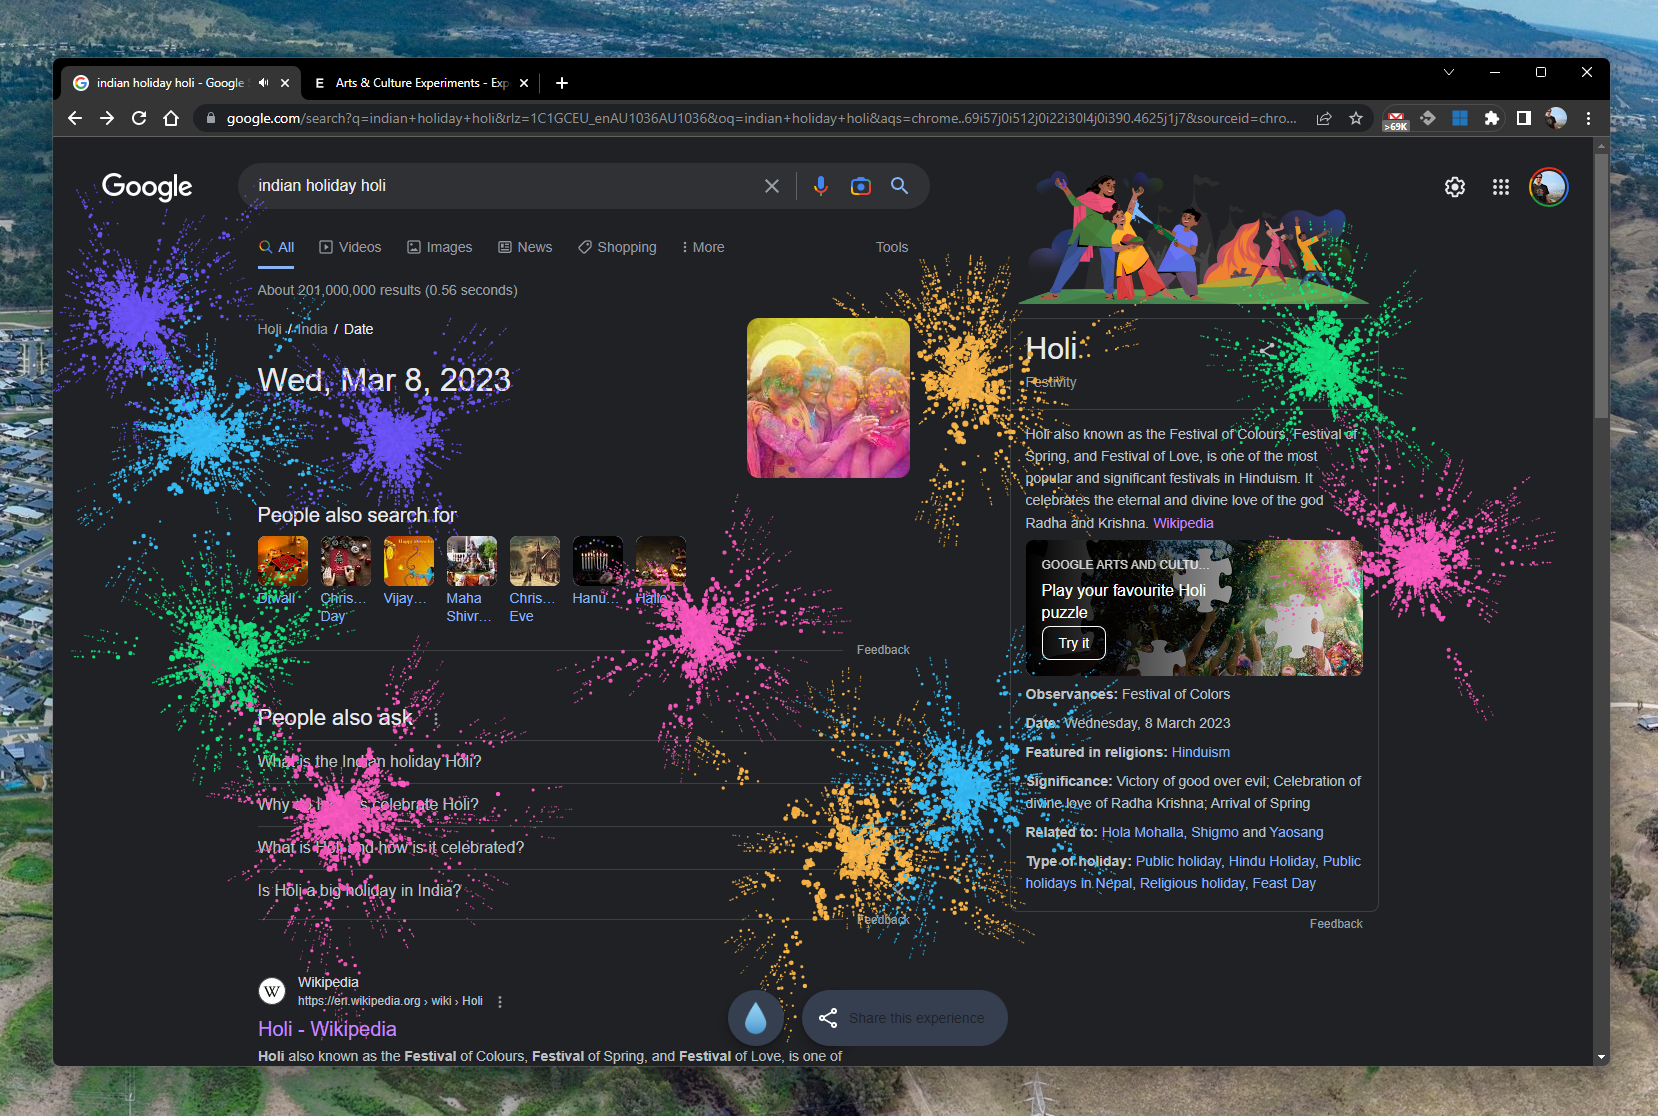Expand 'Is Holi a big holiday in India?'
1658x1116 pixels.
pyautogui.click(x=359, y=890)
